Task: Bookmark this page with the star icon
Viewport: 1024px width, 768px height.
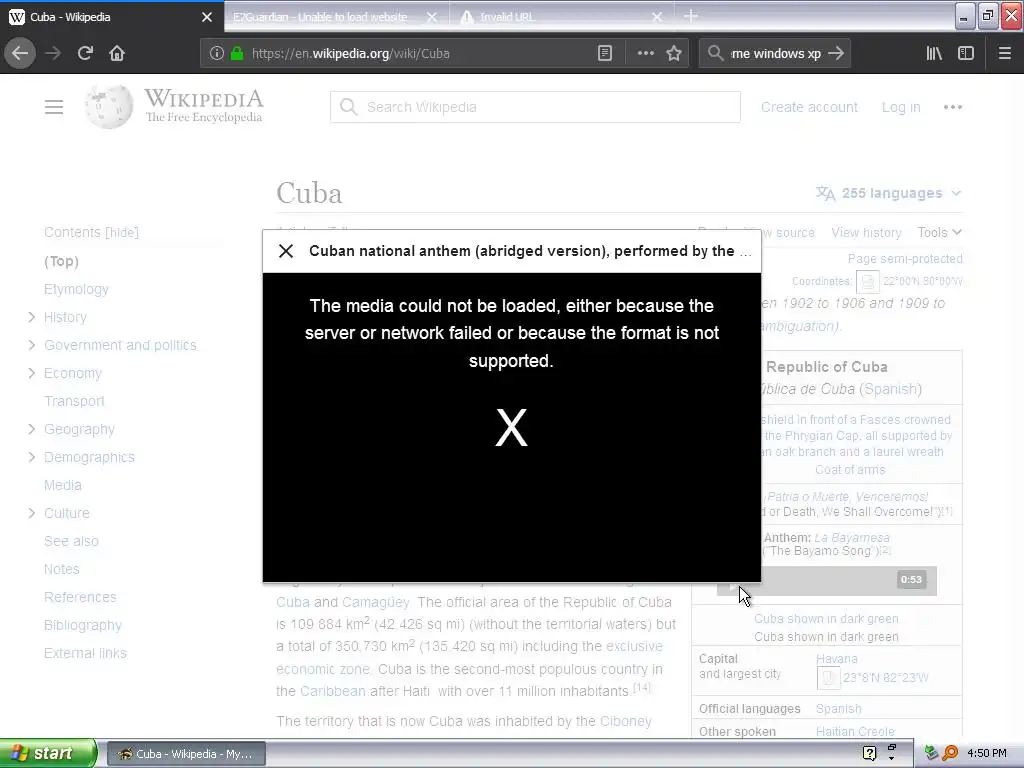Action: click(x=674, y=54)
